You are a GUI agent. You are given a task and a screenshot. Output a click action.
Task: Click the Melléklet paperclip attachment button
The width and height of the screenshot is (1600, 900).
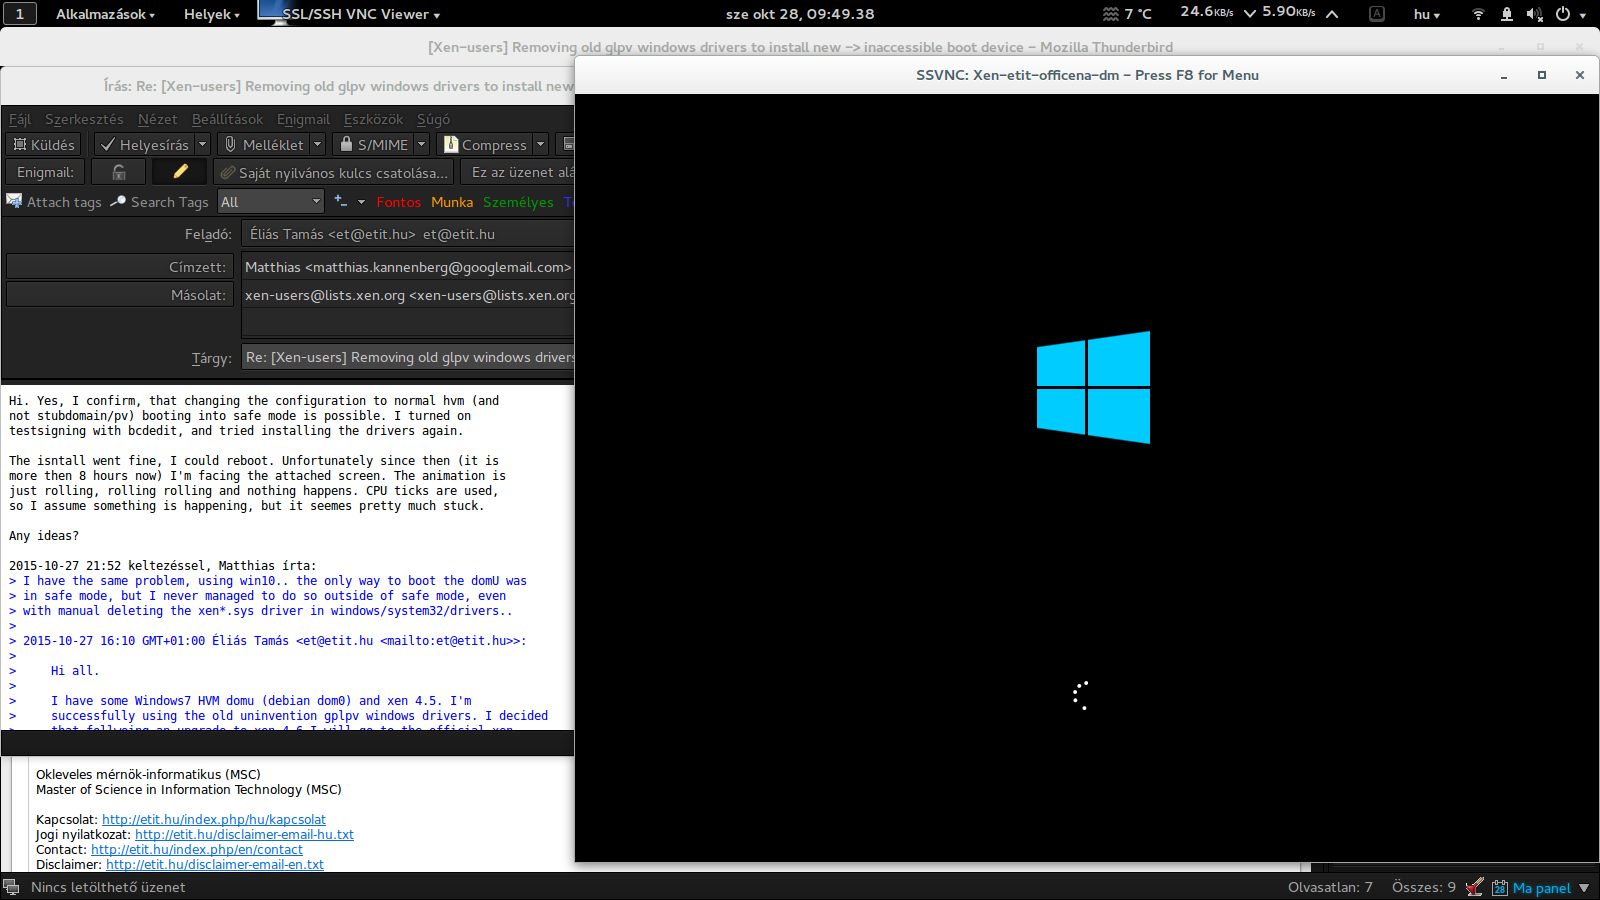[264, 145]
